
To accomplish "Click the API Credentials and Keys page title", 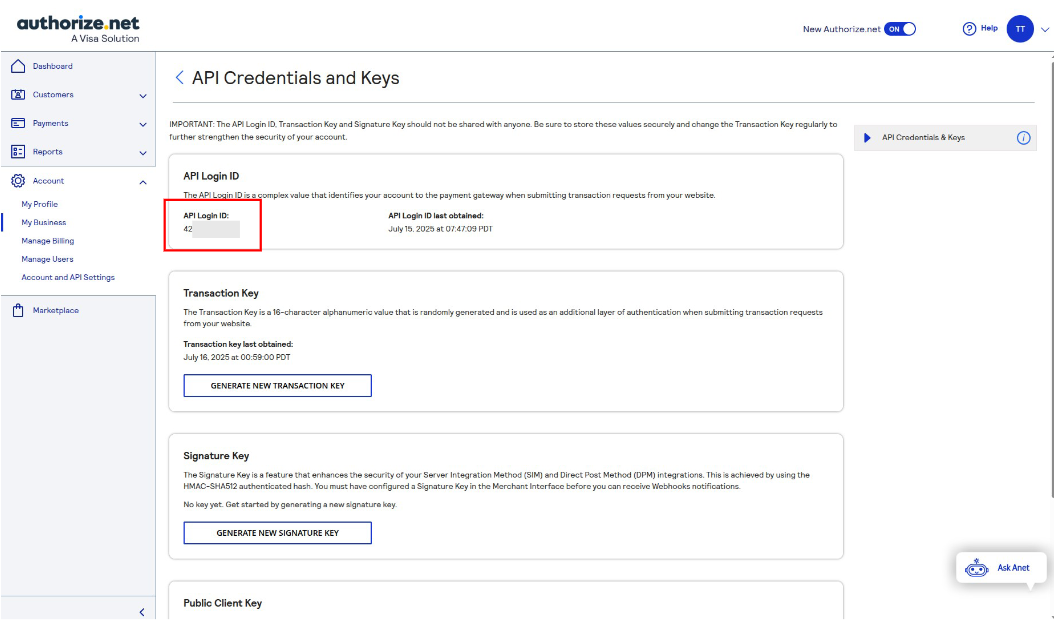I will point(295,78).
